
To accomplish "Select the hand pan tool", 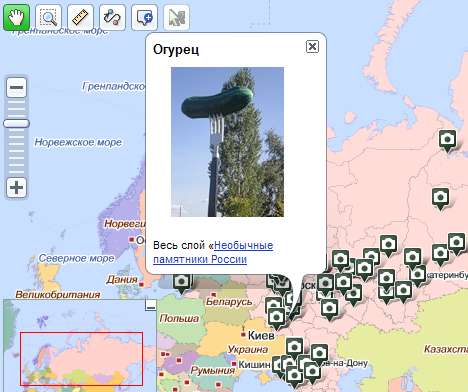I will point(16,17).
